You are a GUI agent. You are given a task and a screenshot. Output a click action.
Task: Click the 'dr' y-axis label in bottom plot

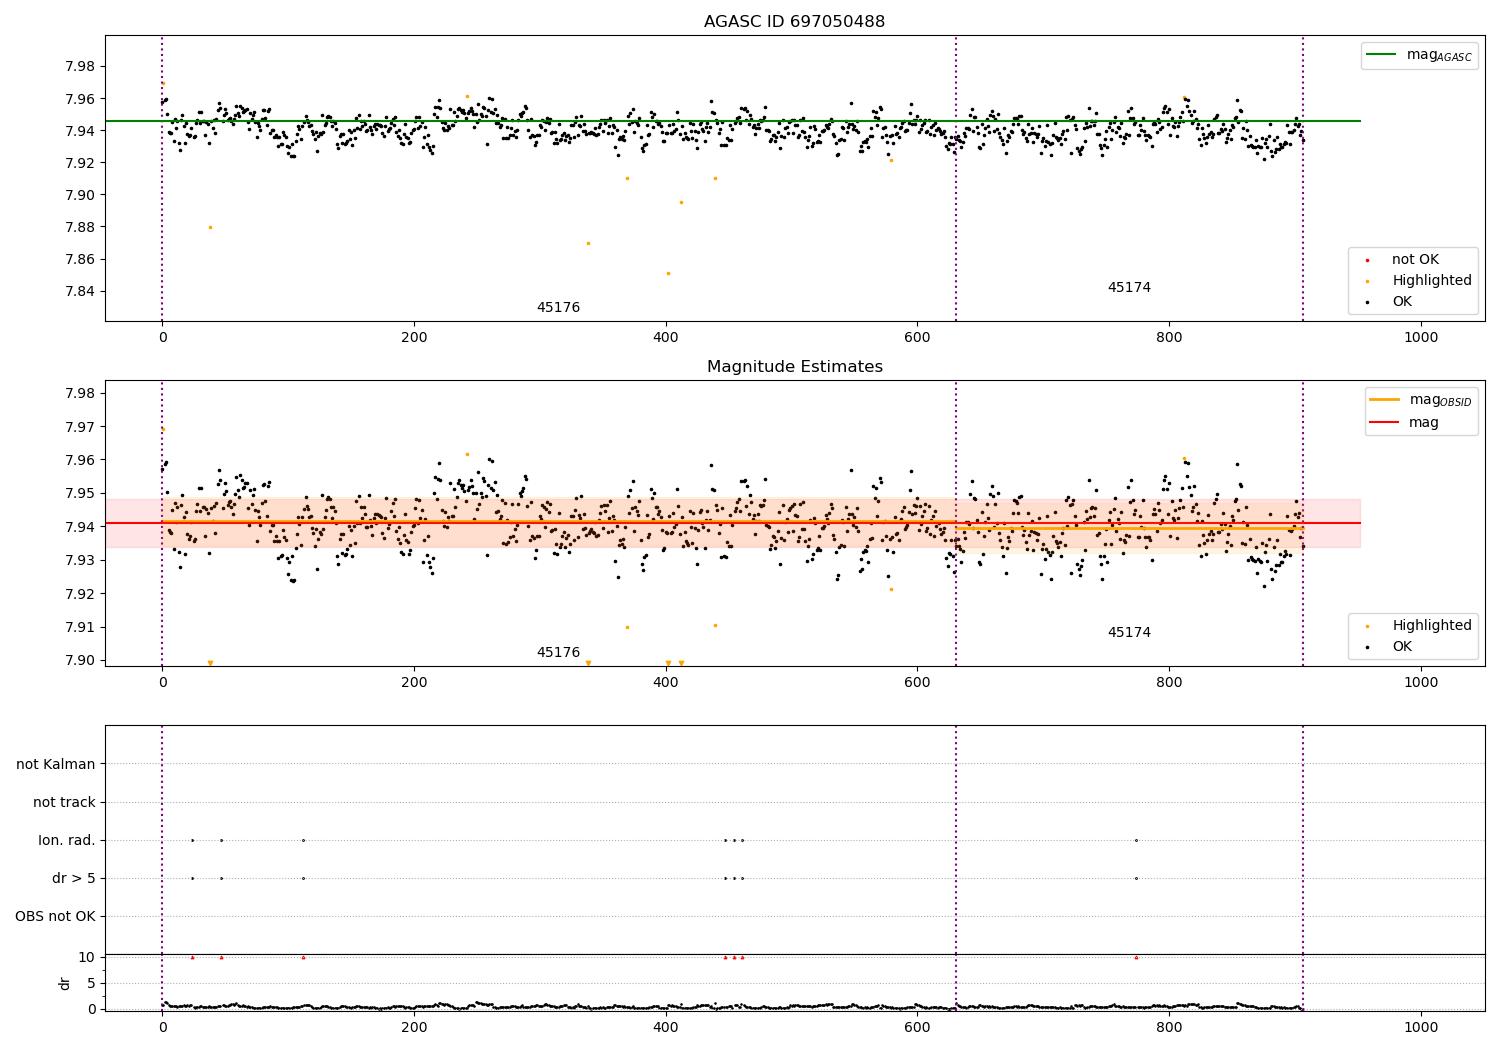point(65,983)
